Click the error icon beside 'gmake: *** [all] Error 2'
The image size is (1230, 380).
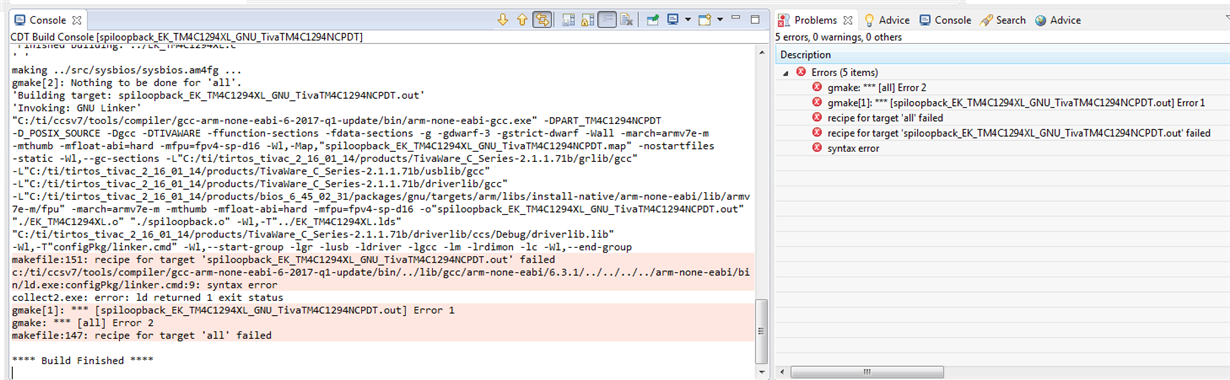[817, 87]
